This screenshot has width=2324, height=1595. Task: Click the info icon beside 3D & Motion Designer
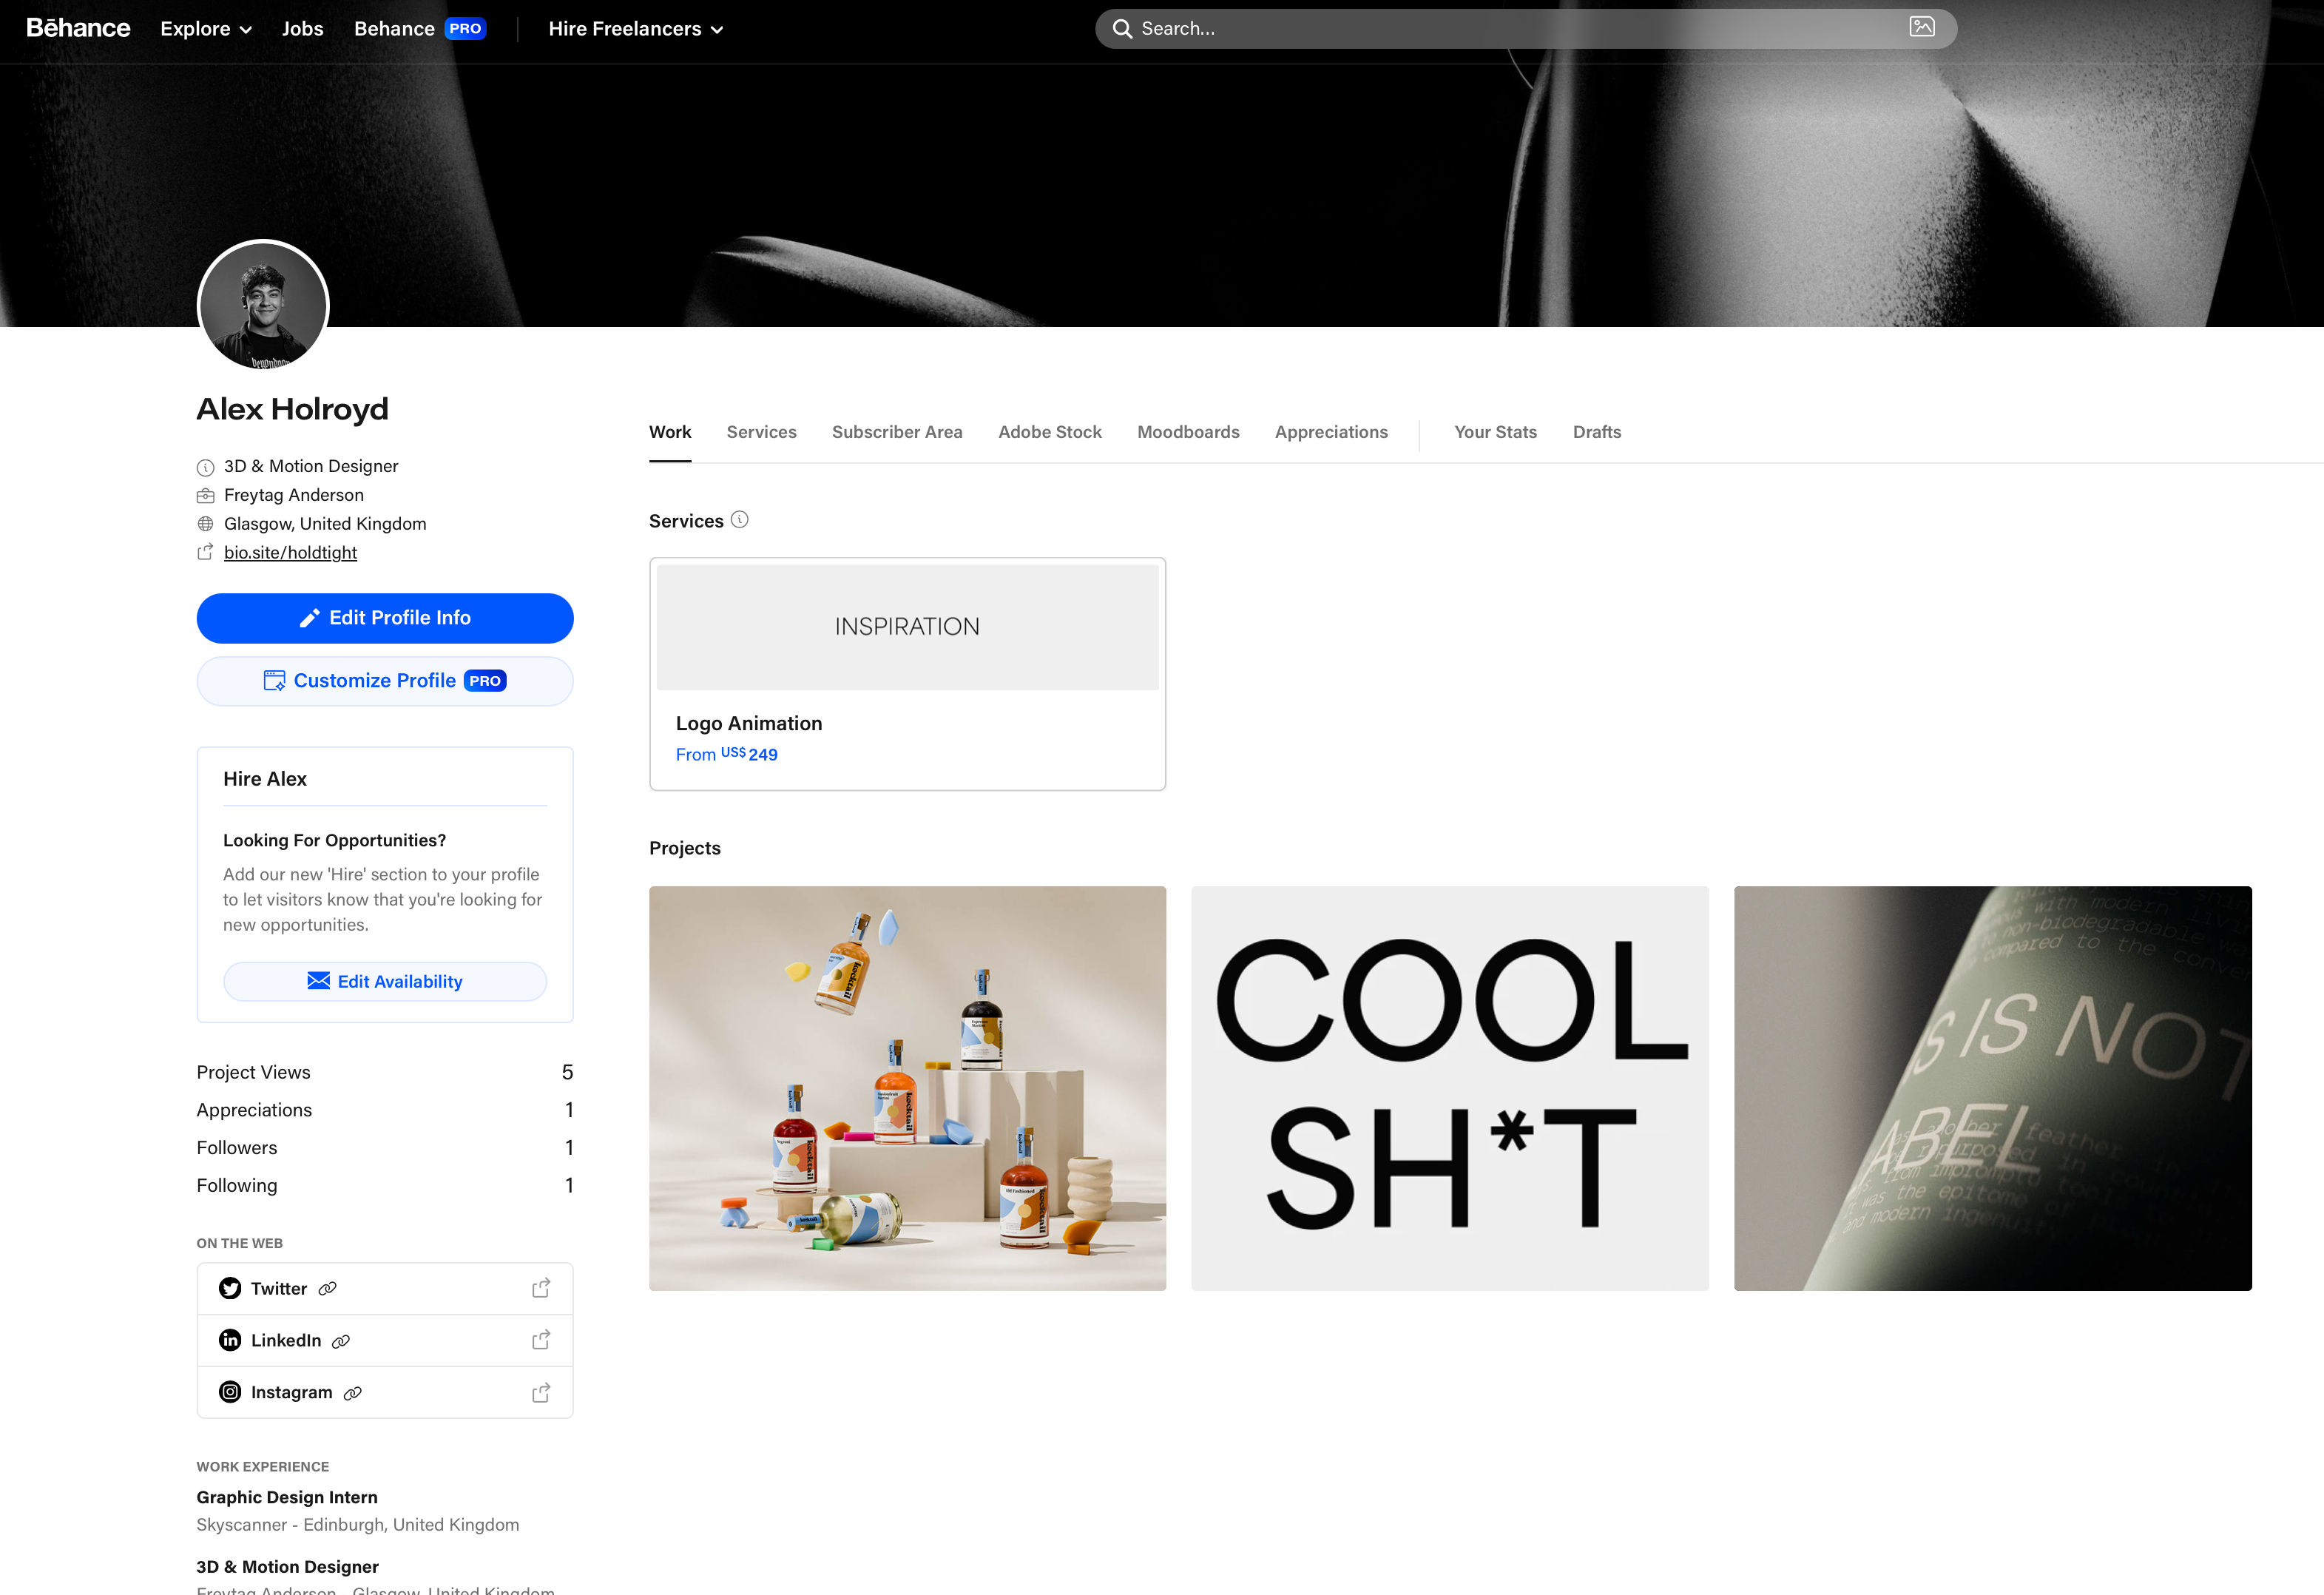(205, 466)
